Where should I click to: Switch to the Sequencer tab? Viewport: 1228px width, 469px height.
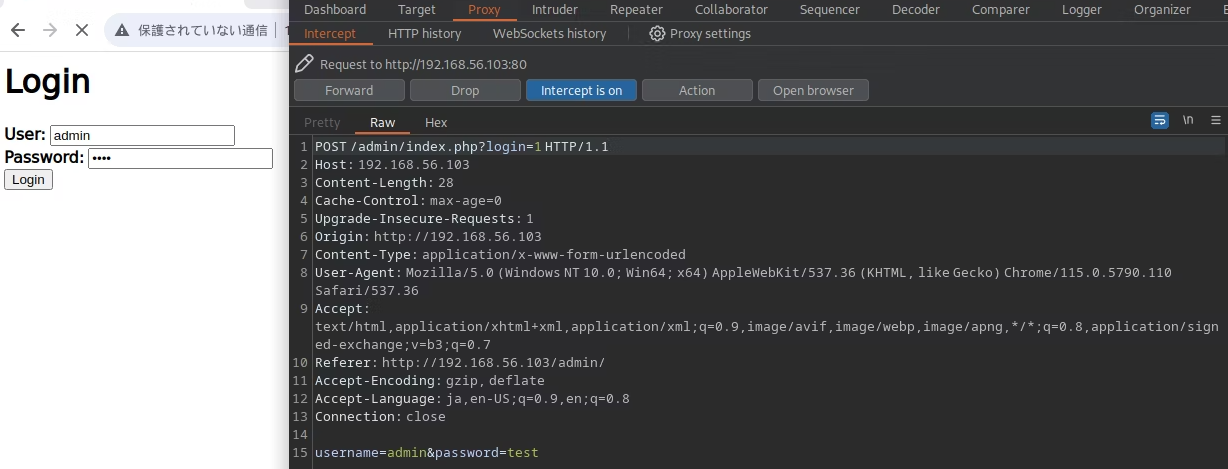tap(830, 10)
